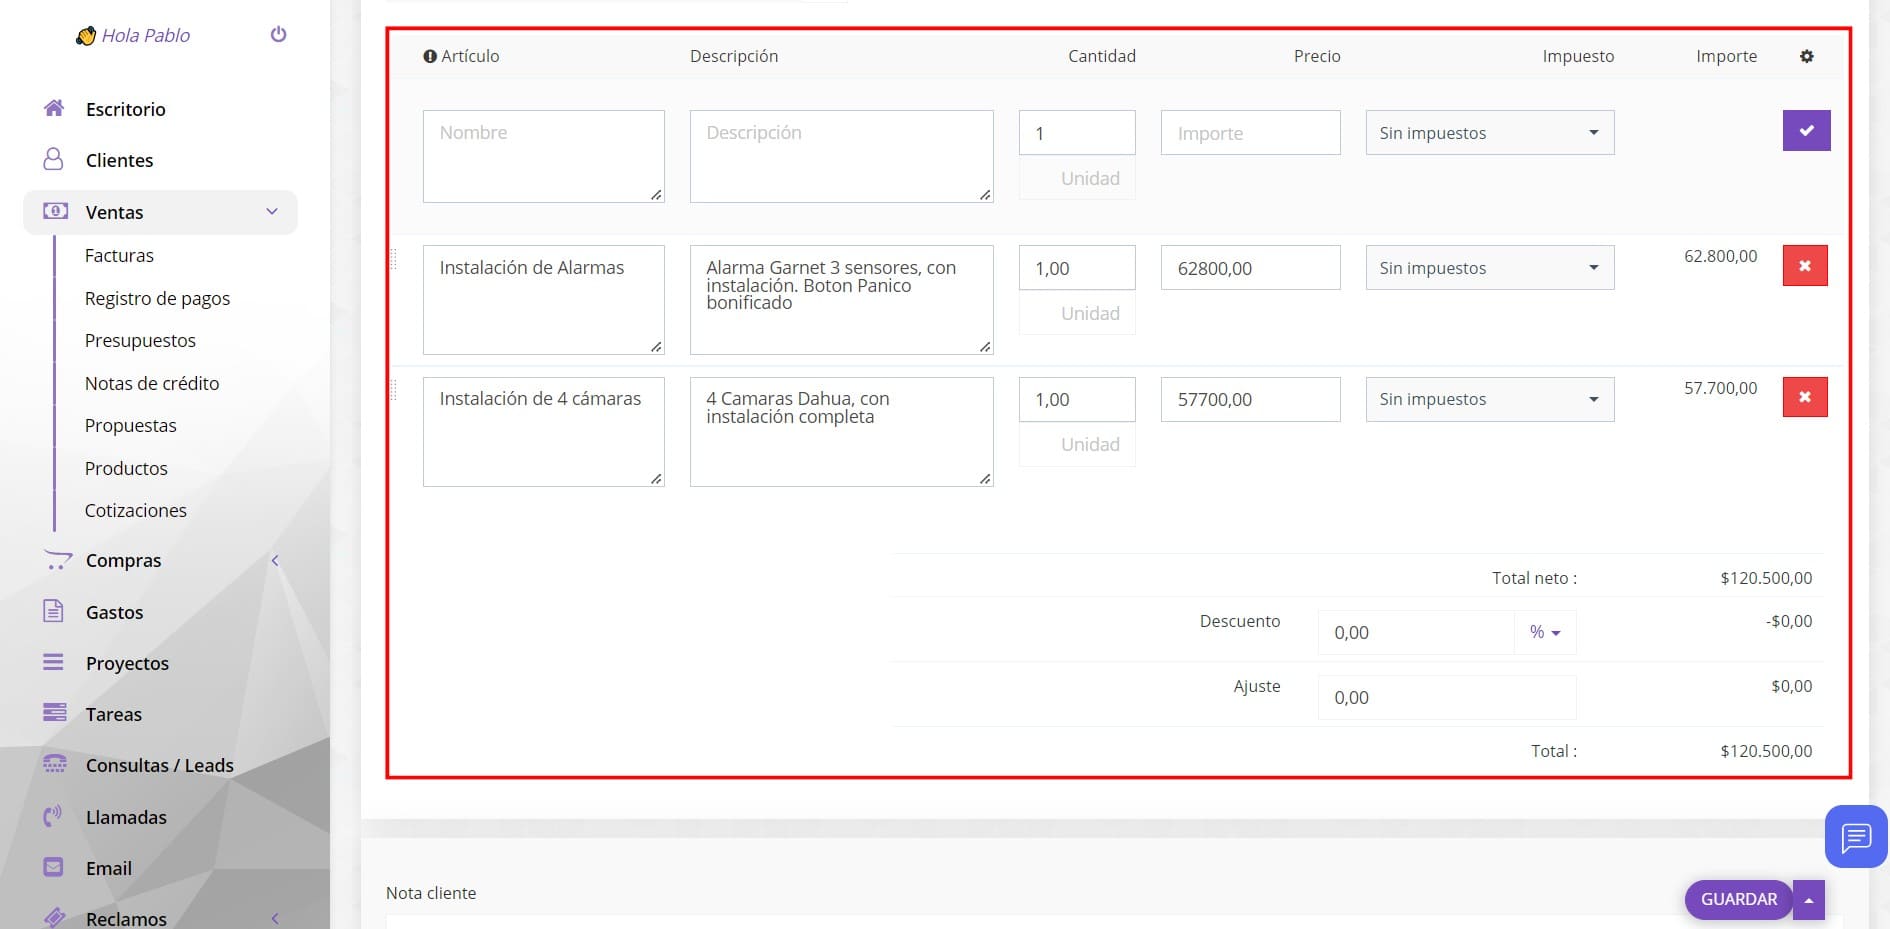Click the Gastos document icon

[54, 611]
